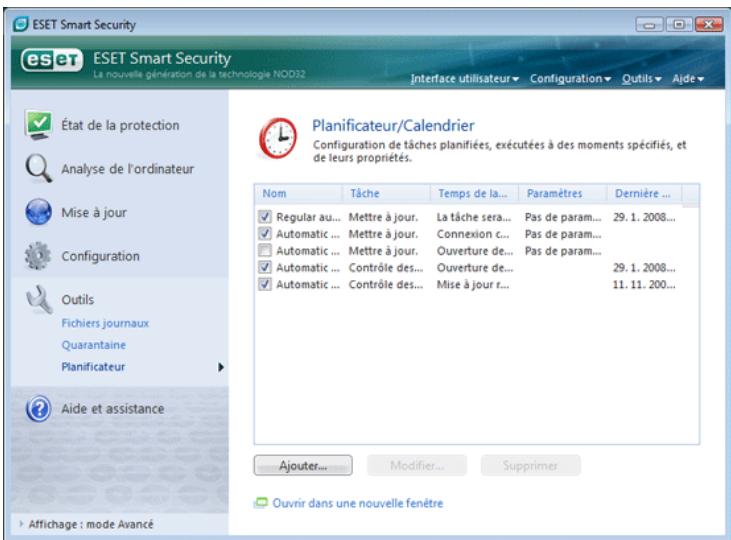This screenshot has width=731, height=540.
Task: Expand the Affichage : mode Avancé arrow
Action: click(21, 524)
